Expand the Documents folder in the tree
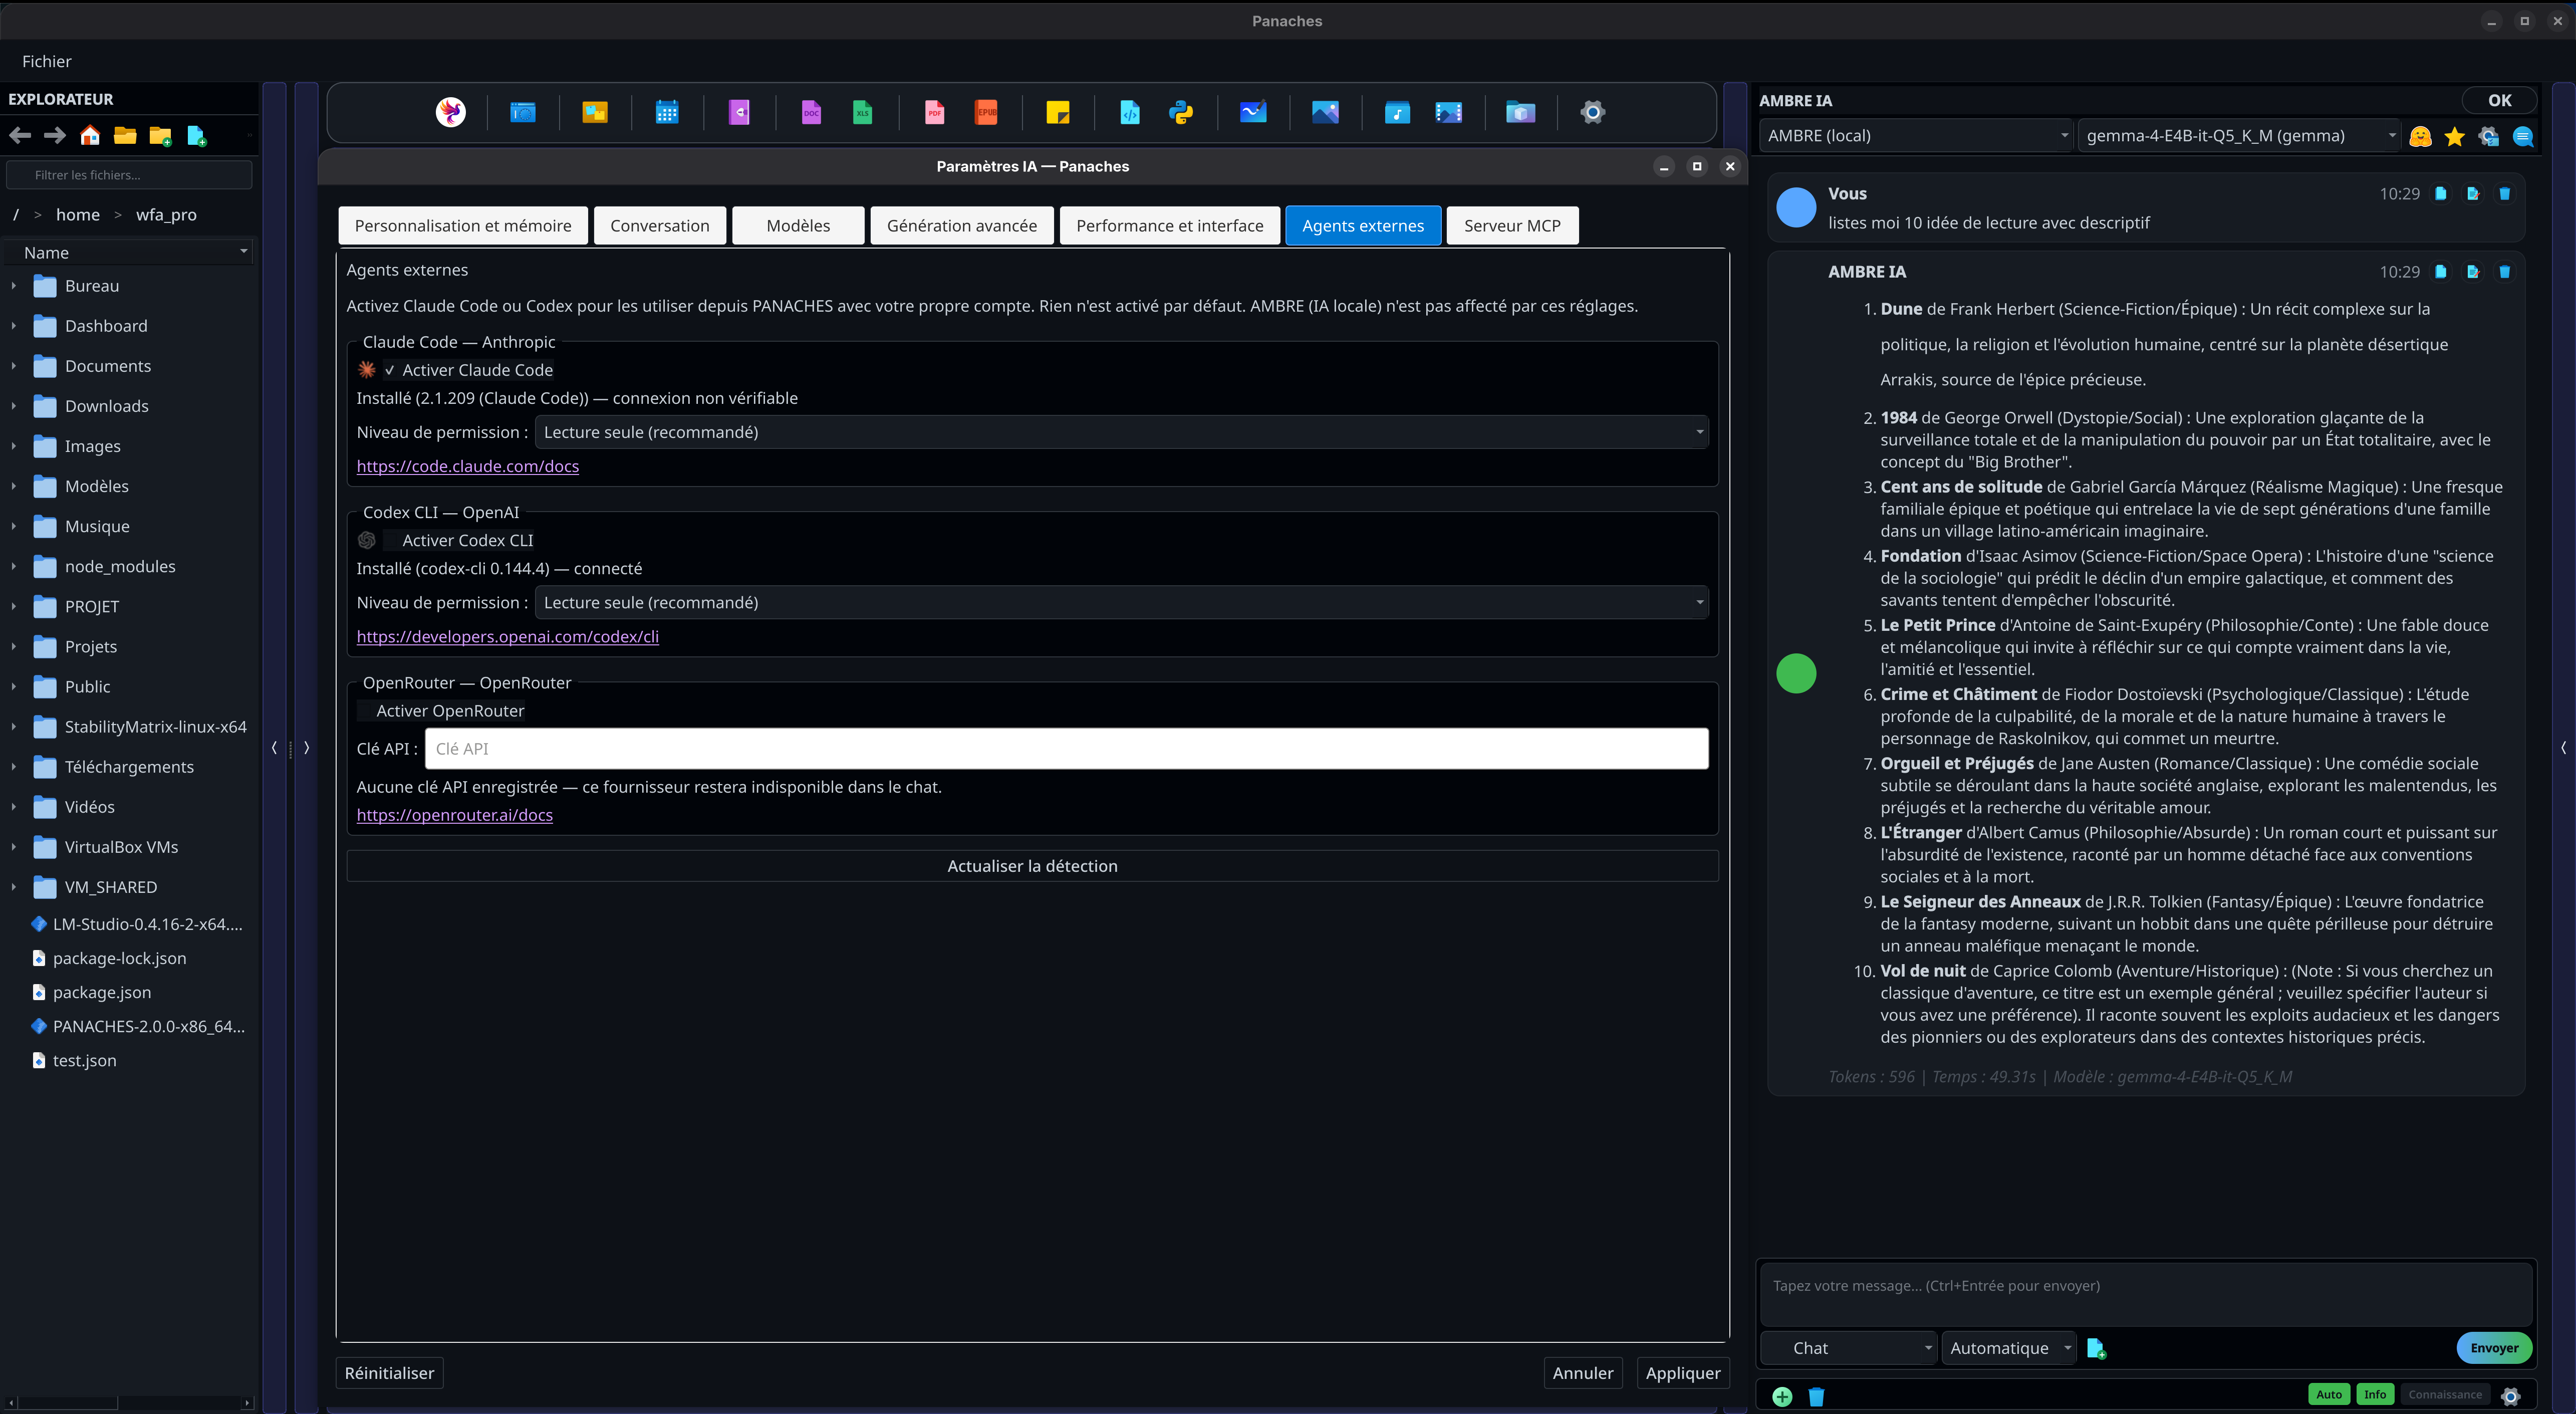 coord(13,366)
